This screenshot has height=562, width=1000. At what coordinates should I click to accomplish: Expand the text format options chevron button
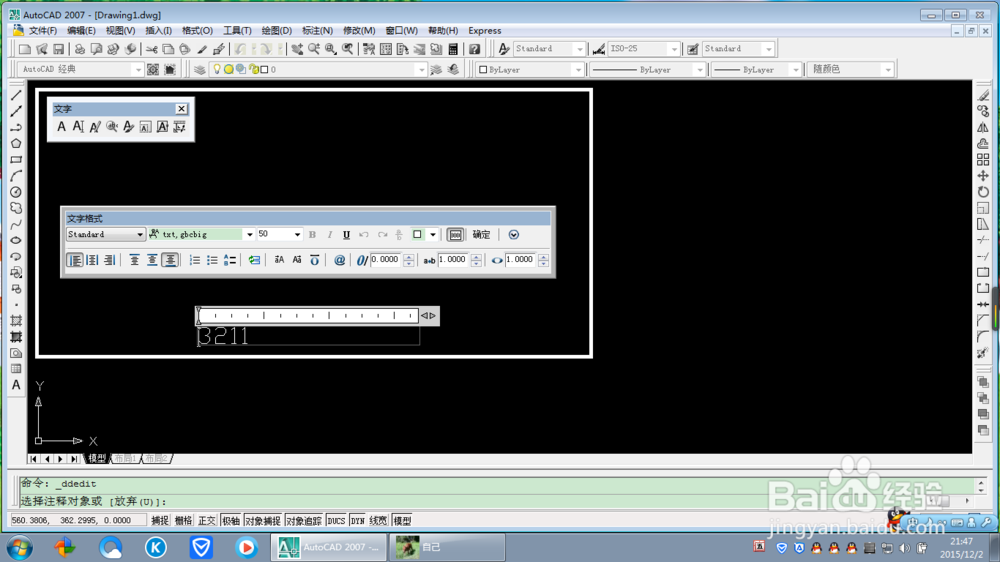click(x=513, y=235)
